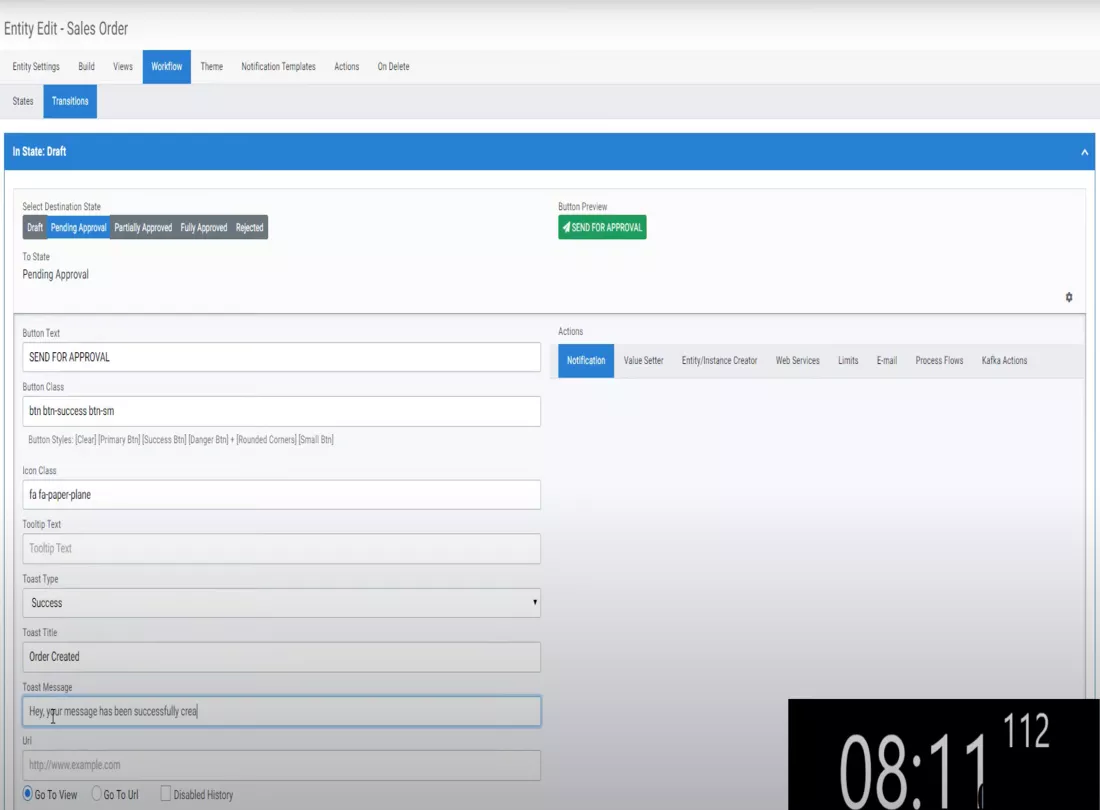This screenshot has width=1100, height=810.
Task: Click the SEND FOR APPROVAL preview button
Action: [602, 227]
